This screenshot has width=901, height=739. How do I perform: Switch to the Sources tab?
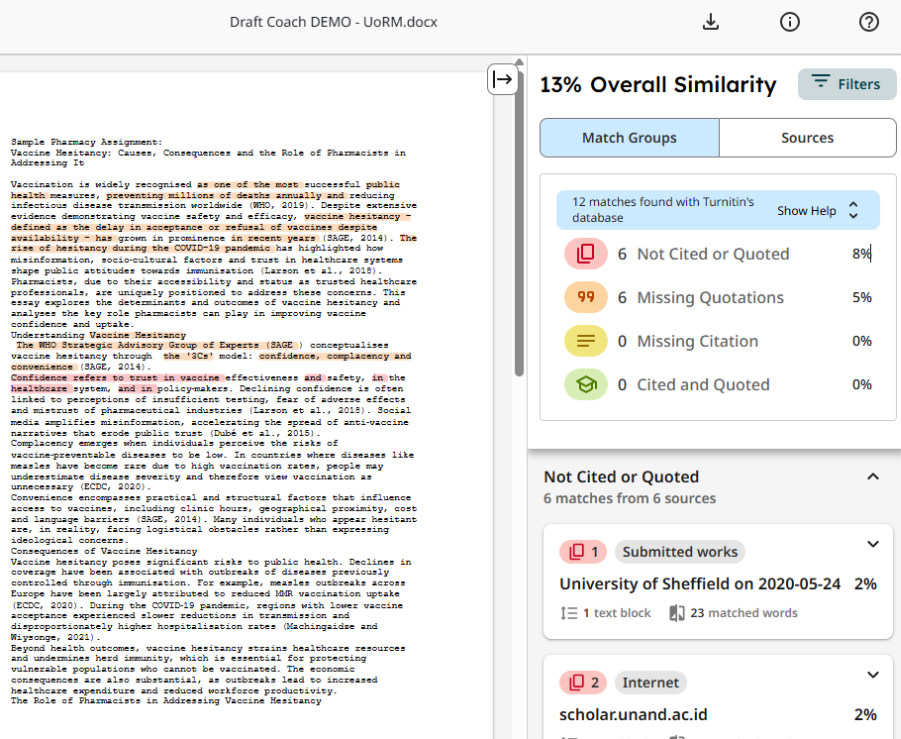click(x=807, y=138)
